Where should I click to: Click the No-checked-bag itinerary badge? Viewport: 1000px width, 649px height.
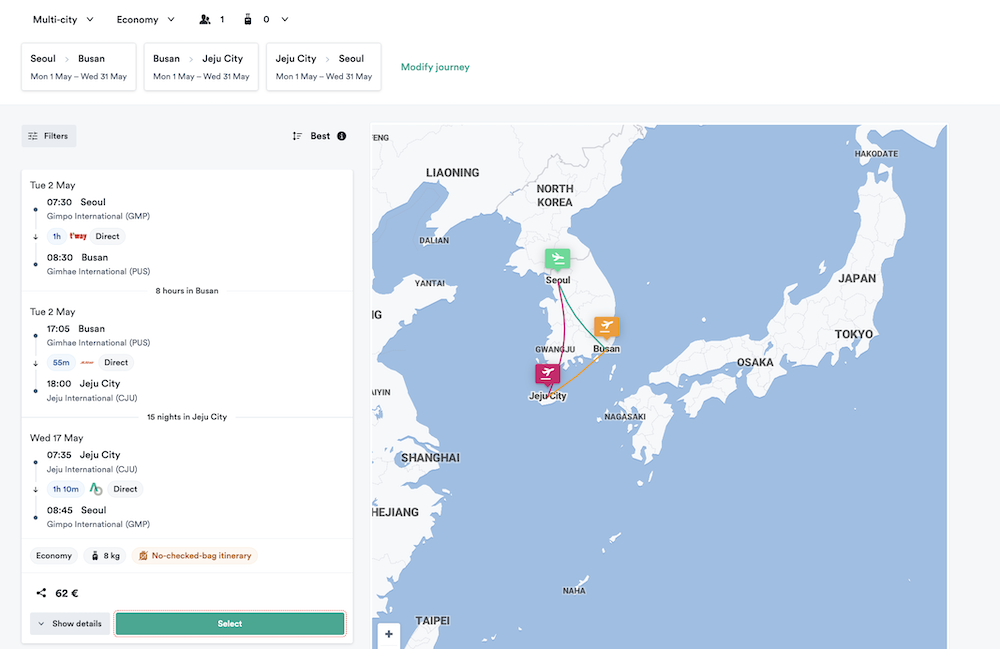(194, 556)
